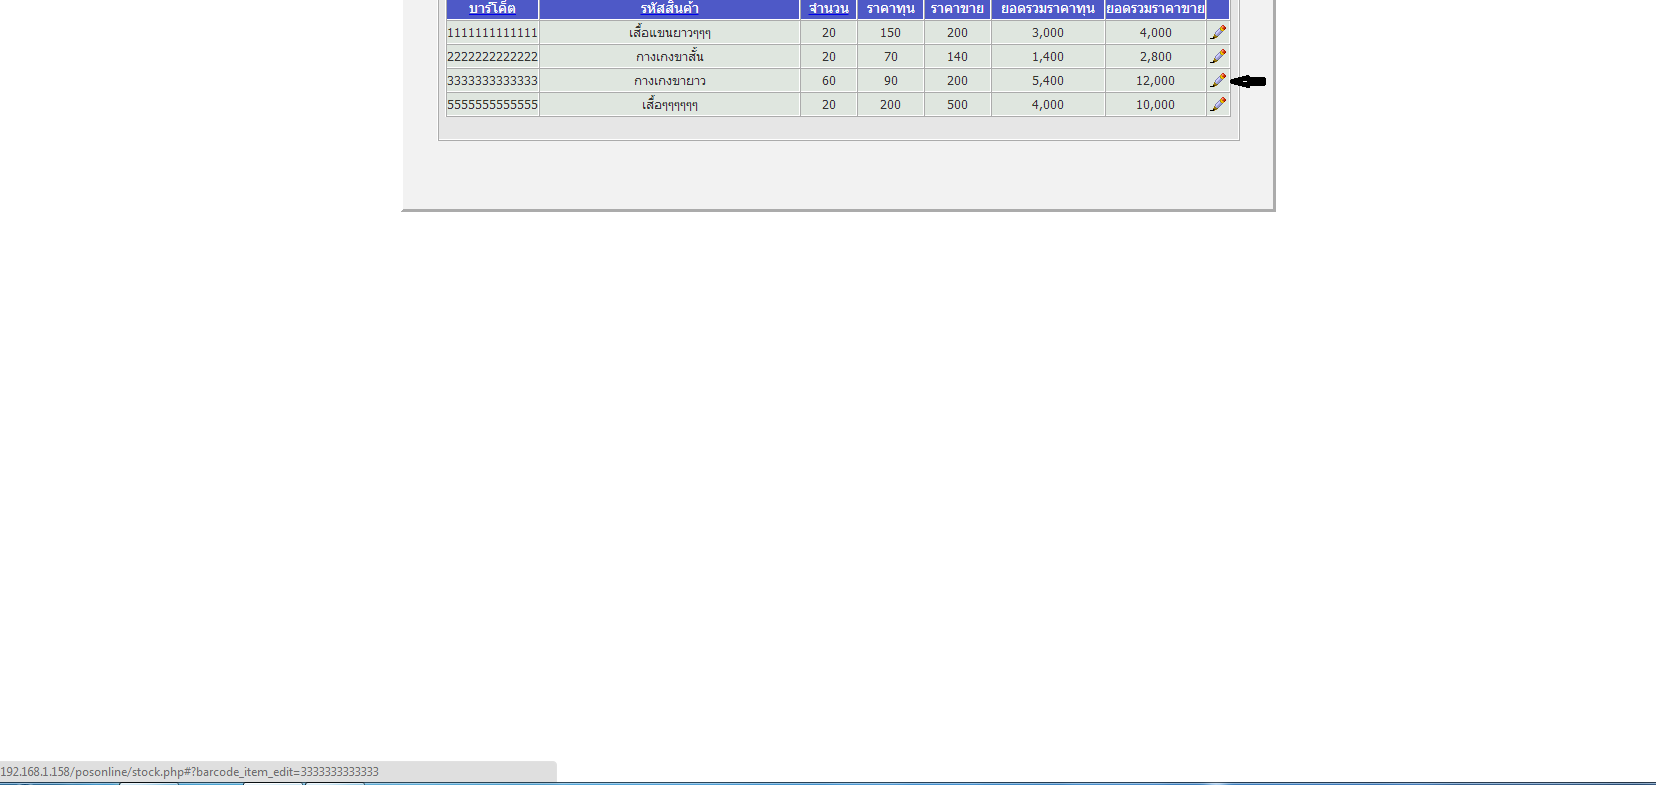Open edit pencil for barcode 2222222222222

(1218, 56)
